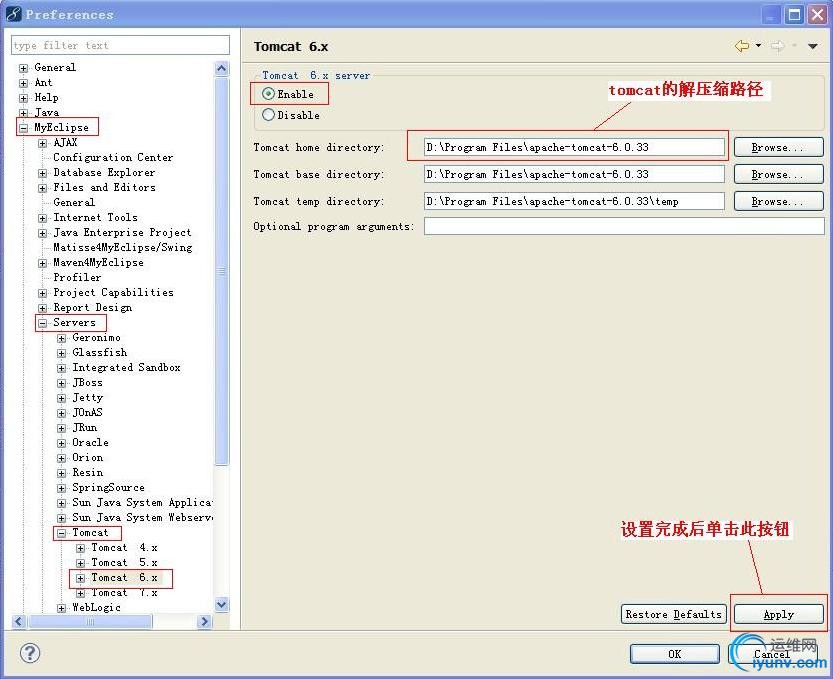This screenshot has height=679, width=833.
Task: Expand the General tree node
Action: pyautogui.click(x=23, y=68)
